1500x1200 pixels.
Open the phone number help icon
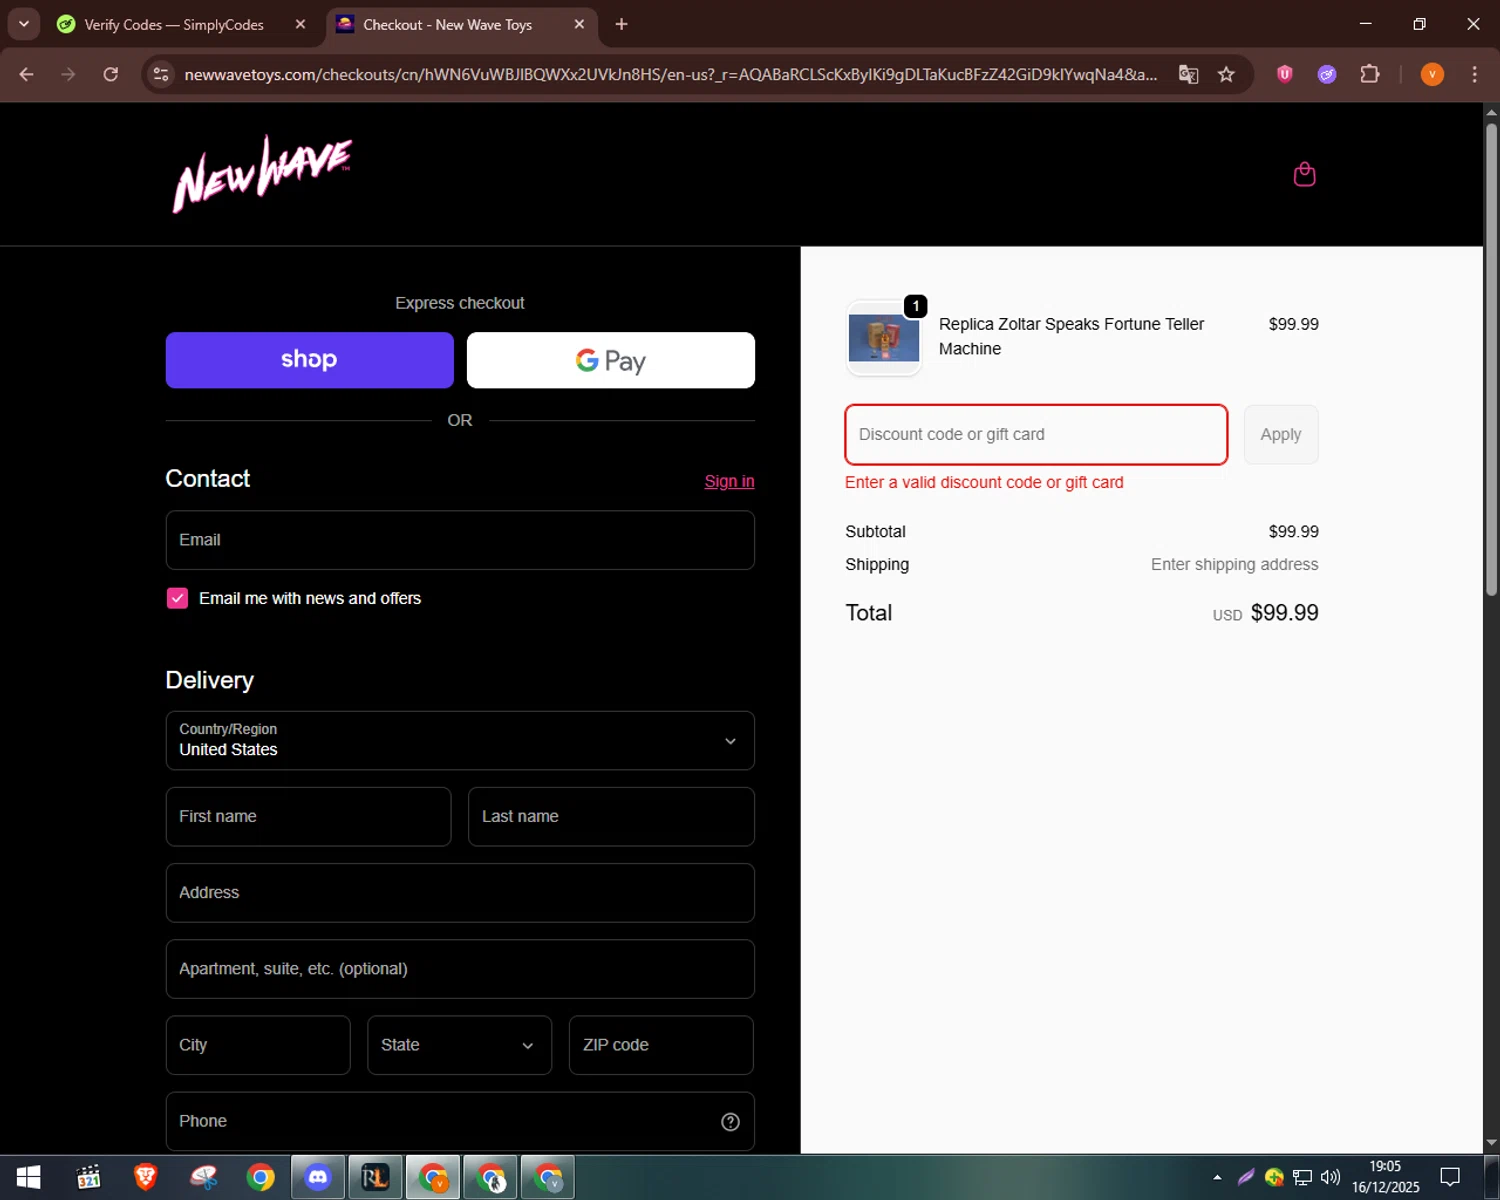pyautogui.click(x=730, y=1122)
